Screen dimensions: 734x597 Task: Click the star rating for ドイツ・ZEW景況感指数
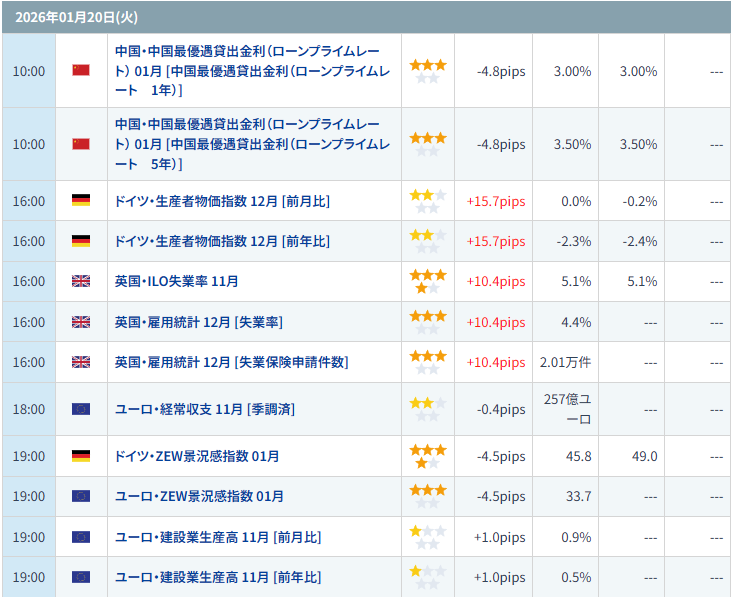pos(428,456)
